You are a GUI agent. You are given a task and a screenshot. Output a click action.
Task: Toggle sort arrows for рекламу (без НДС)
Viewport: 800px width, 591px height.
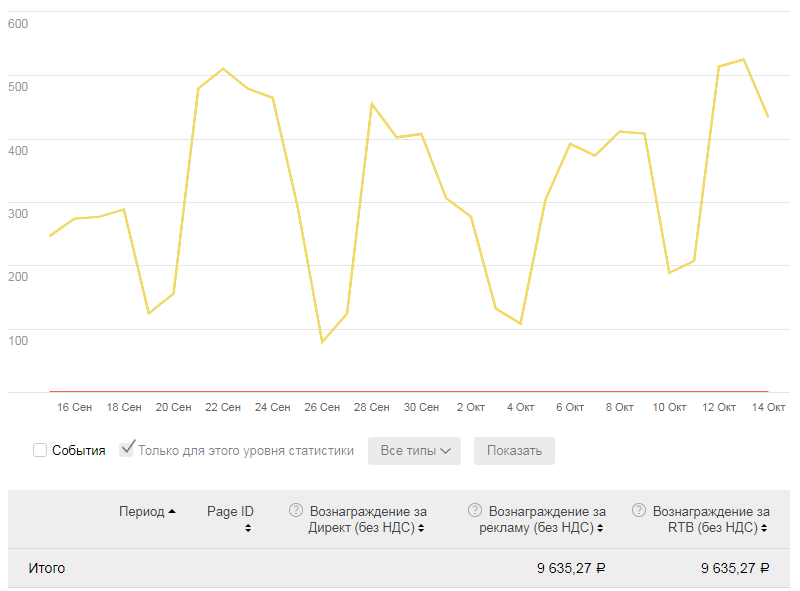point(600,528)
